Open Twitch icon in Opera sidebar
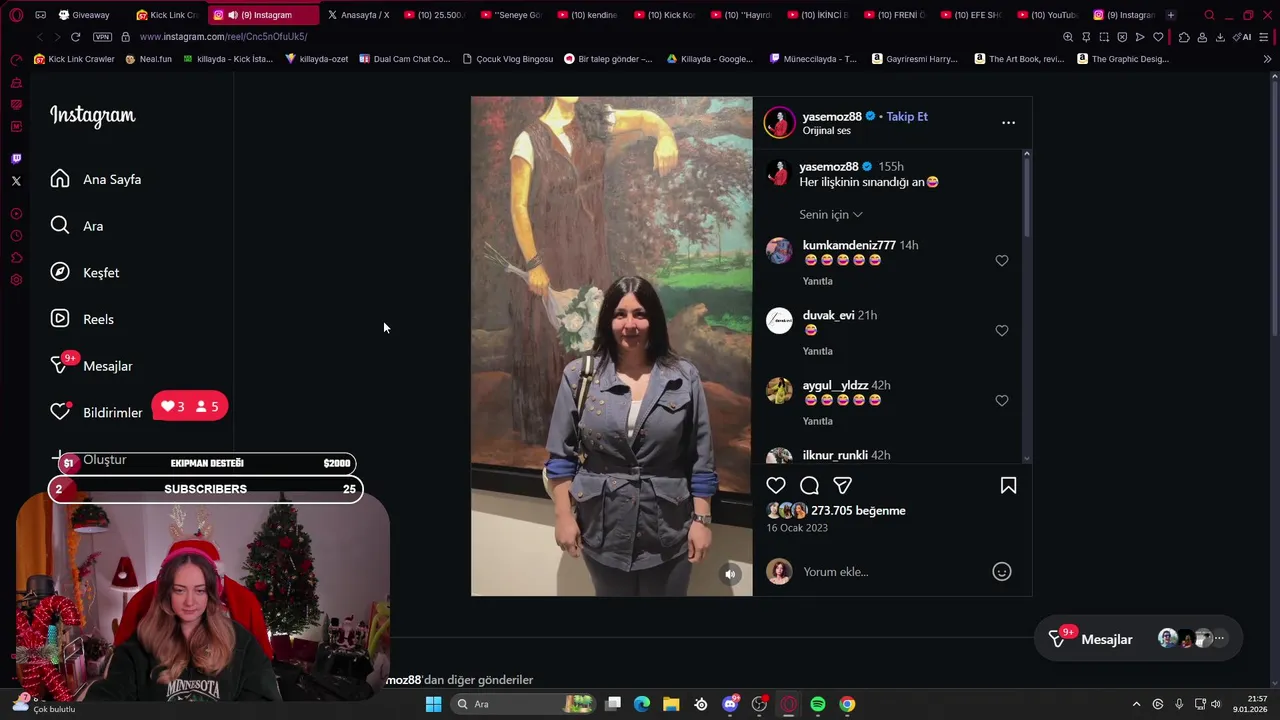 point(16,158)
